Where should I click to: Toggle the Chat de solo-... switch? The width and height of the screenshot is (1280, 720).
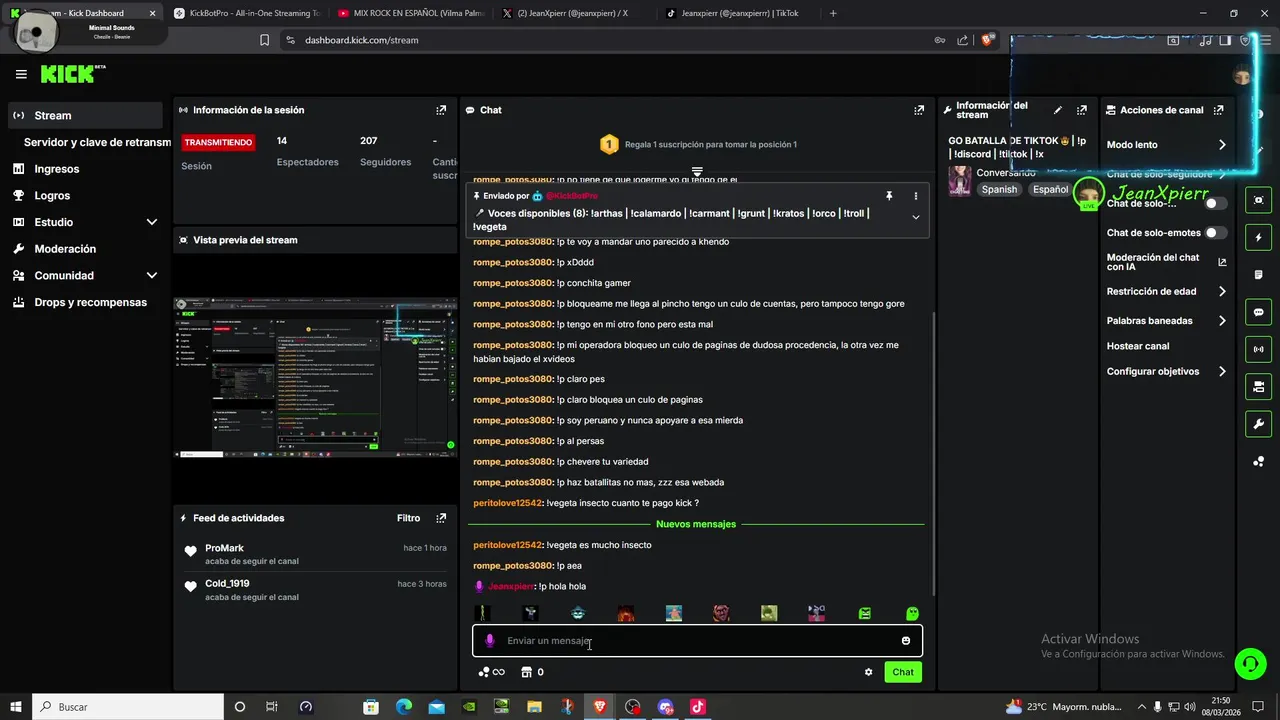1216,203
